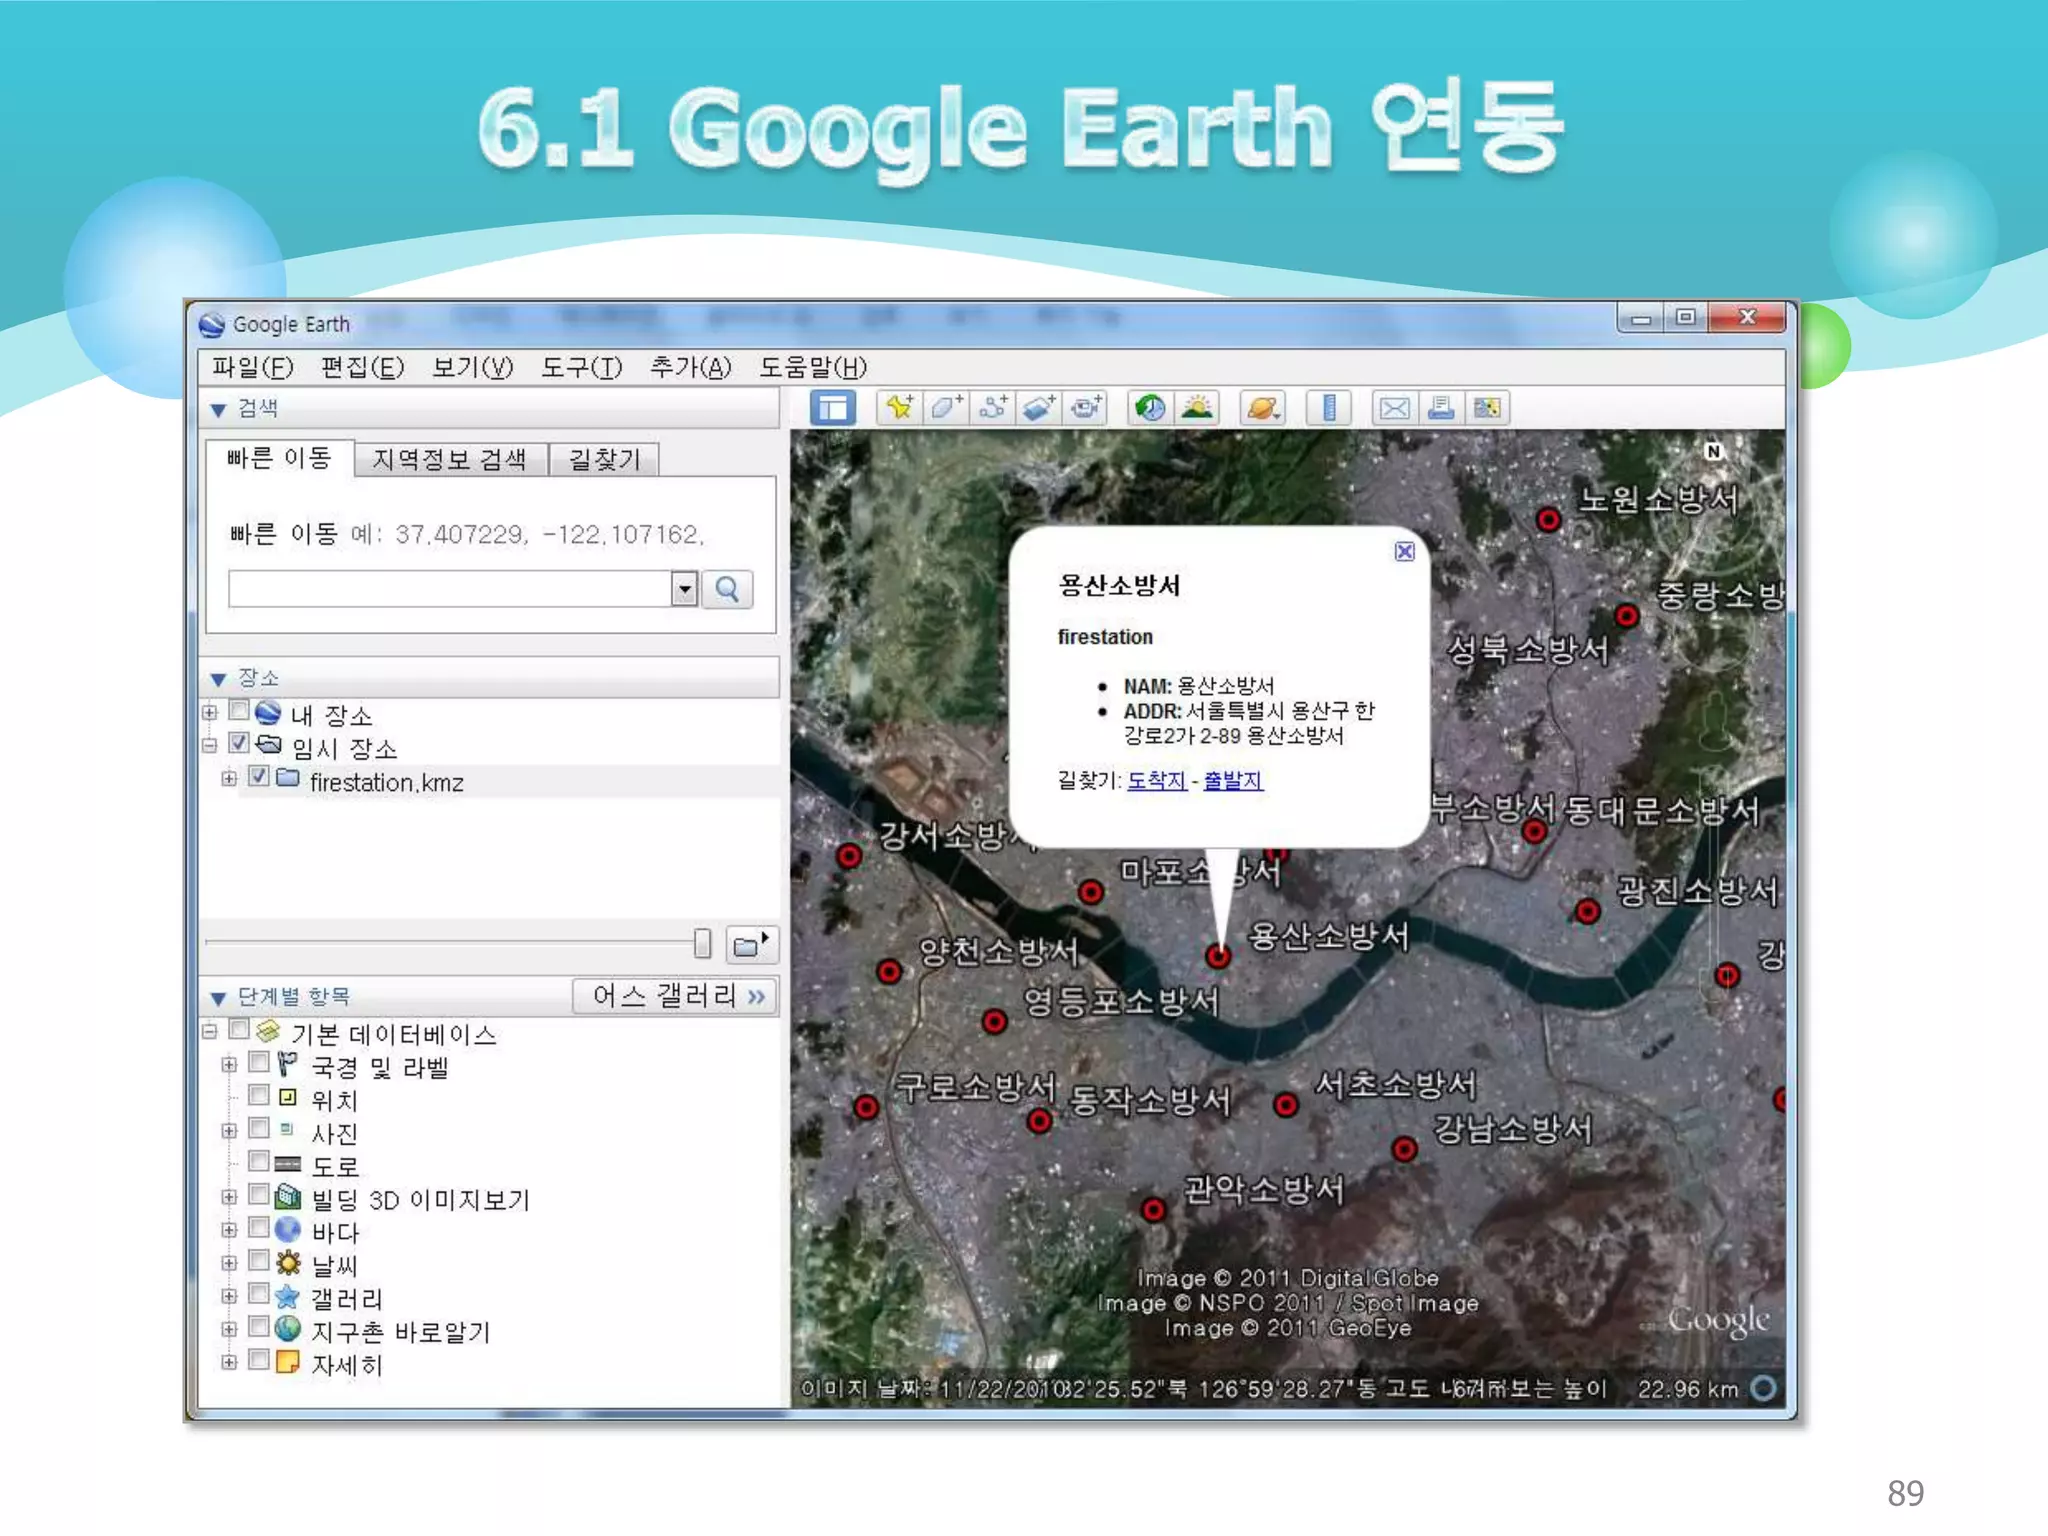Toggle the sidebar panel button
Screen dimensions: 2048x1536
coord(832,408)
